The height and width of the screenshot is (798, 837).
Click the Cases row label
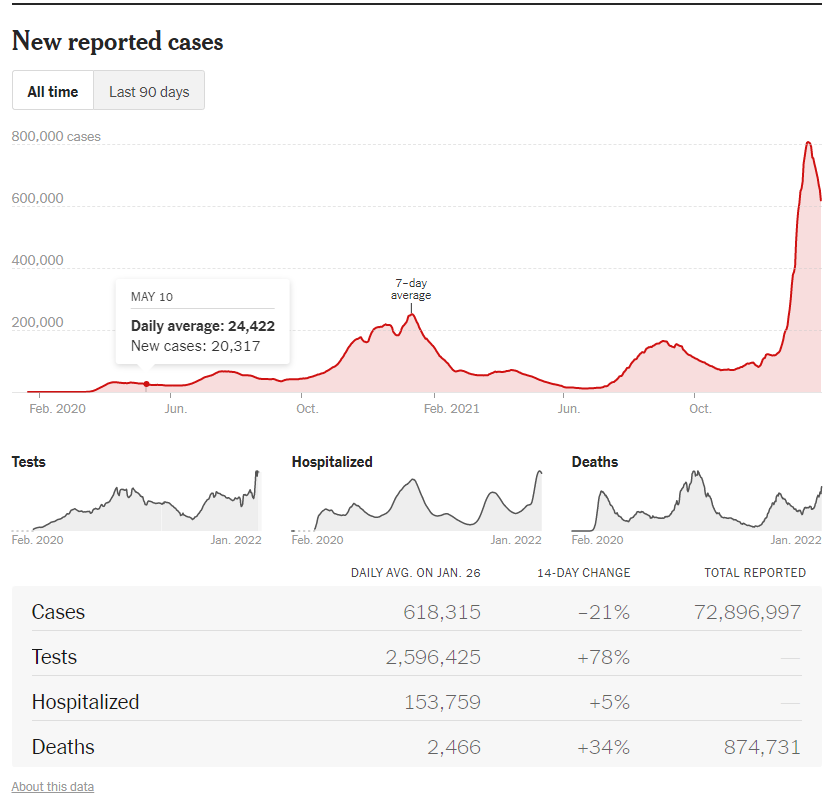[58, 612]
